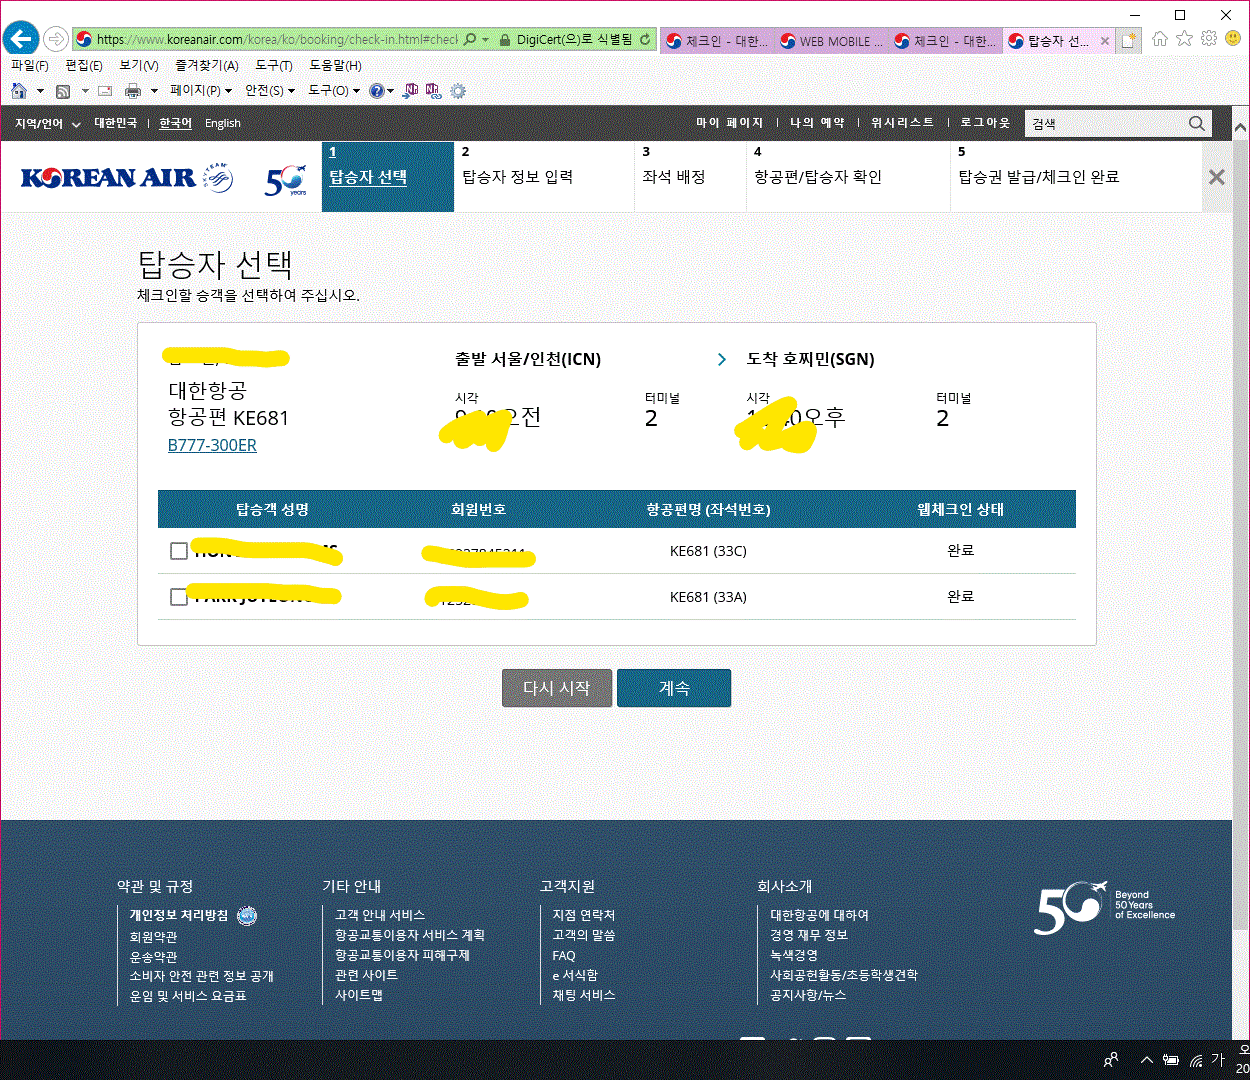Click the taskbar People icon
Viewport: 1250px width, 1080px height.
[1111, 1060]
